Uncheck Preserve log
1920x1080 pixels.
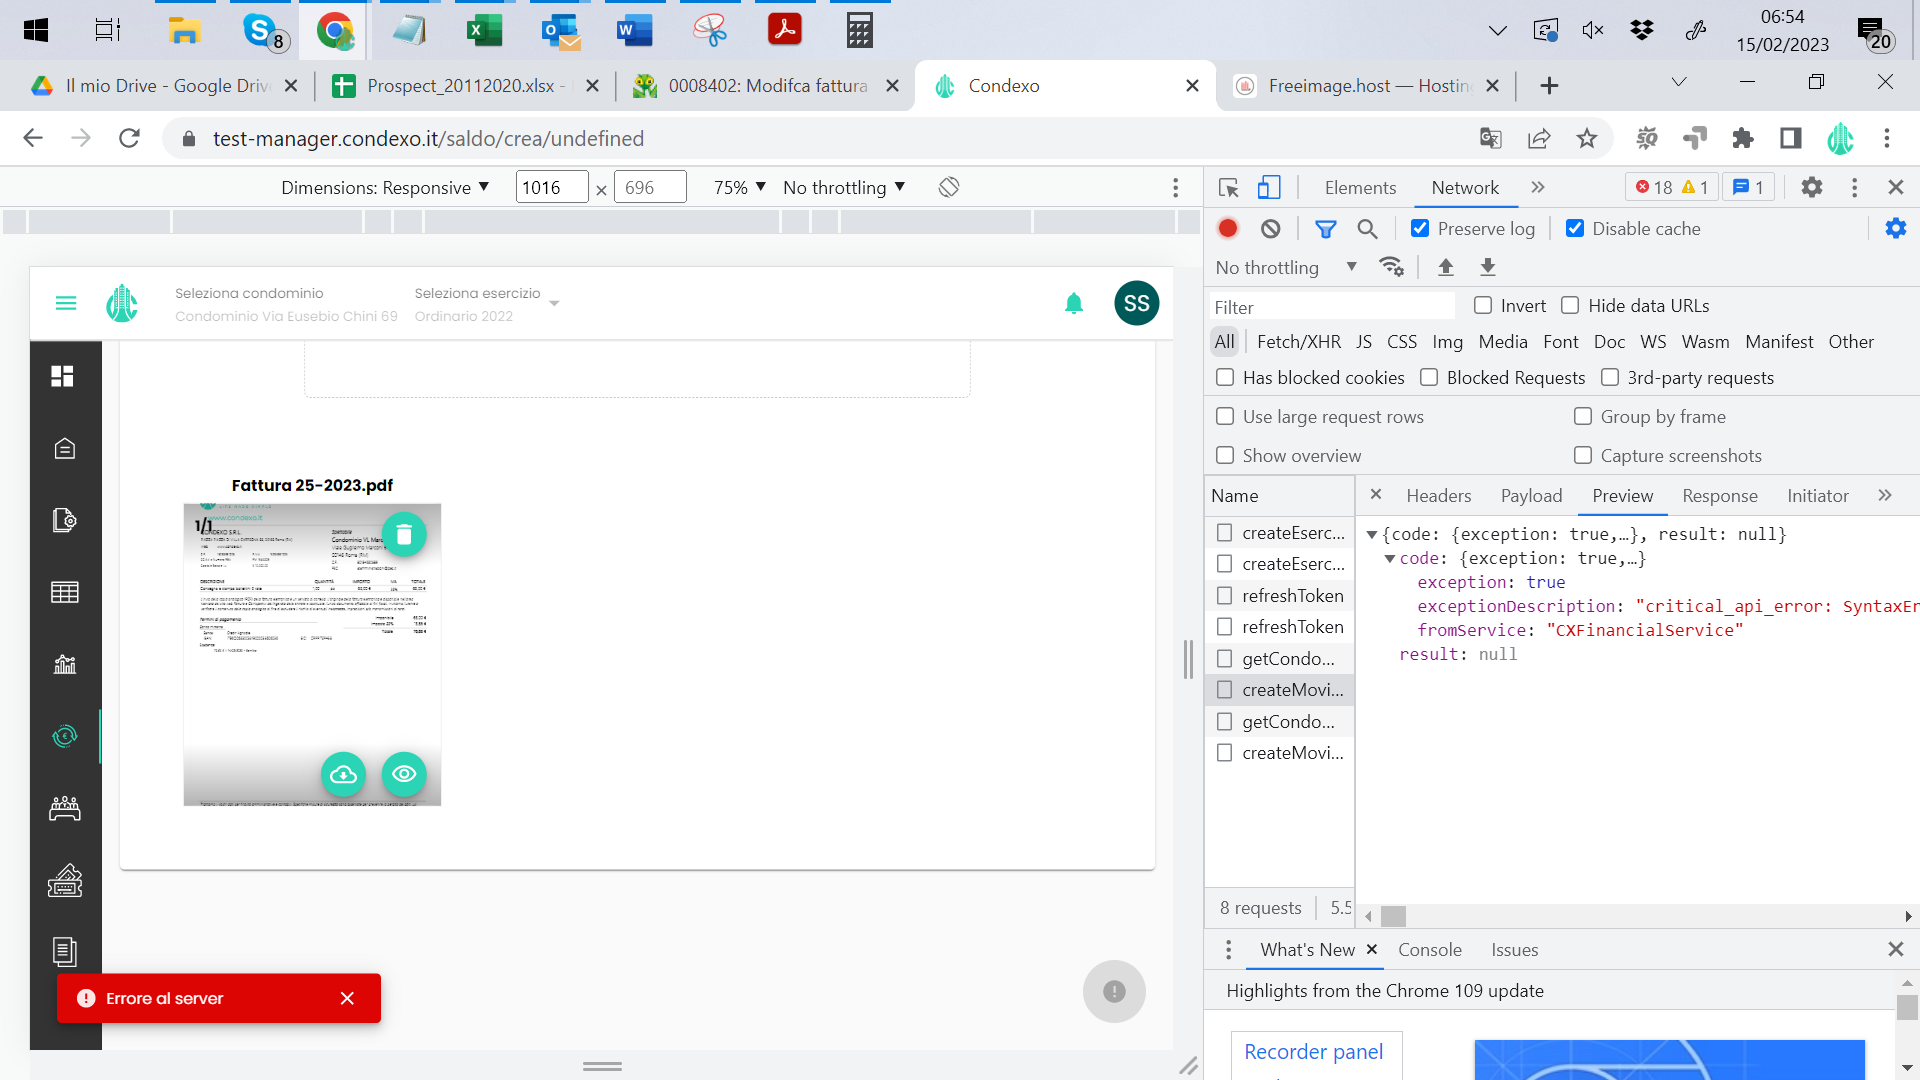point(1420,229)
